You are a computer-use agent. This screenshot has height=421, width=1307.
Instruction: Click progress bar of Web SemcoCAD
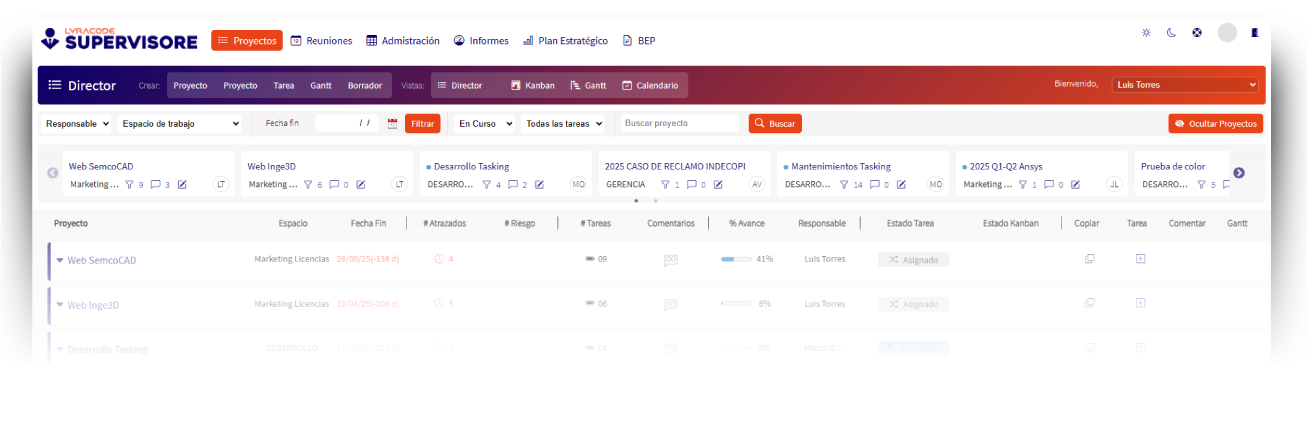pos(736,259)
